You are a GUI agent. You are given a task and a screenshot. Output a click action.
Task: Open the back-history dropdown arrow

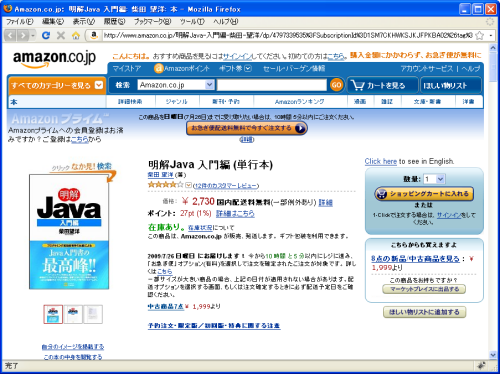click(x=33, y=35)
